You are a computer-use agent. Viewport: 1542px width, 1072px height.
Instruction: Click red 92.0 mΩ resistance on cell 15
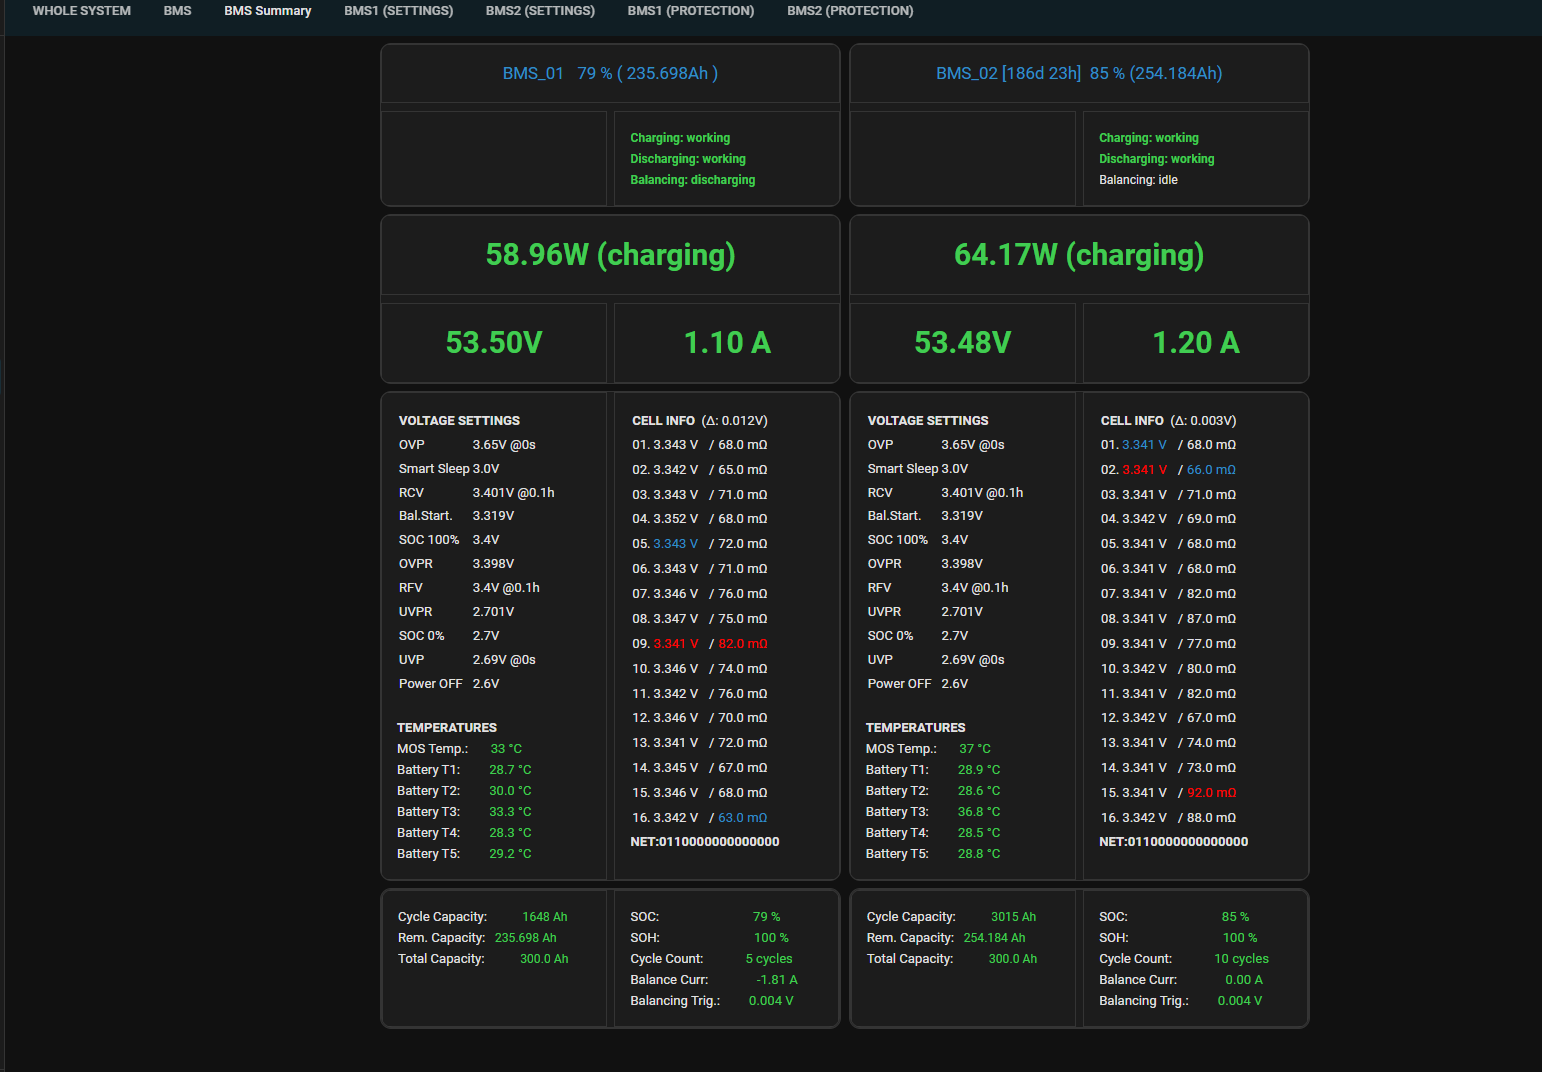pyautogui.click(x=1211, y=793)
